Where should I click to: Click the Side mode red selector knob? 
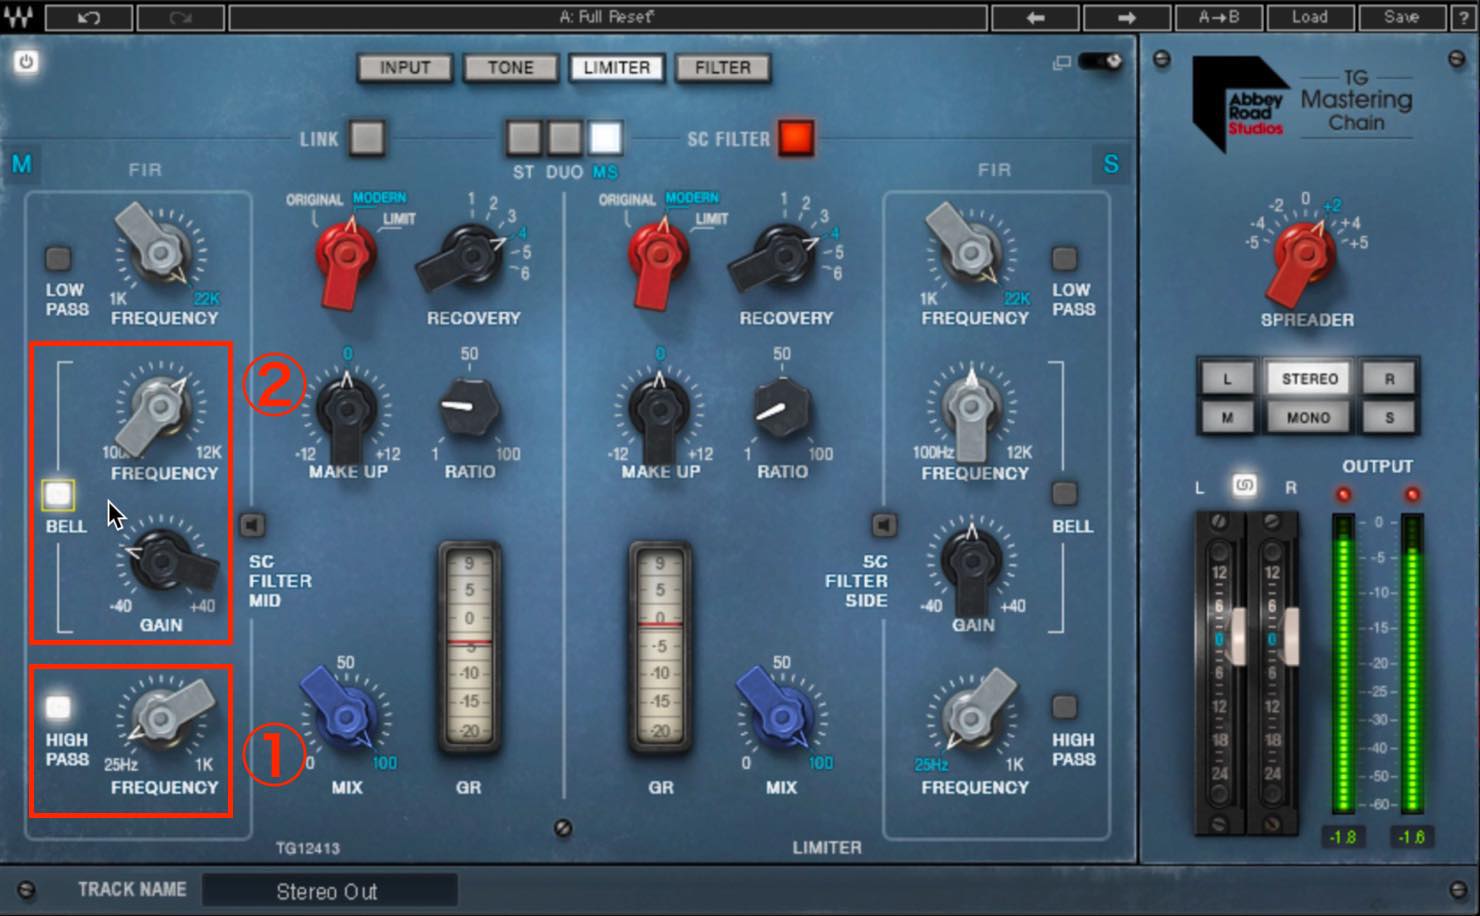pyautogui.click(x=658, y=257)
